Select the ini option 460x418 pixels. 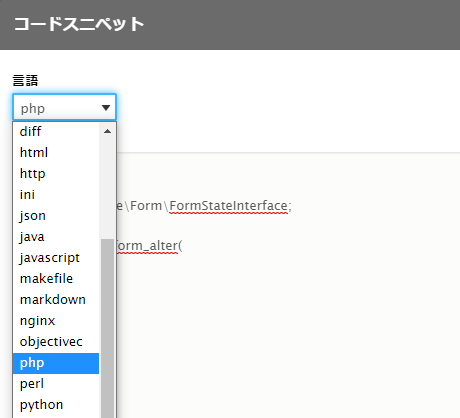point(56,195)
